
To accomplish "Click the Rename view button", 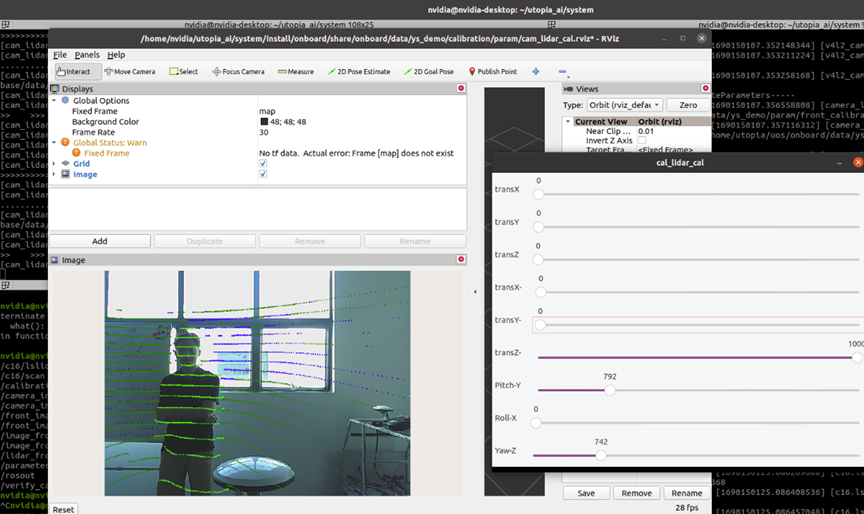I will pyautogui.click(x=687, y=493).
